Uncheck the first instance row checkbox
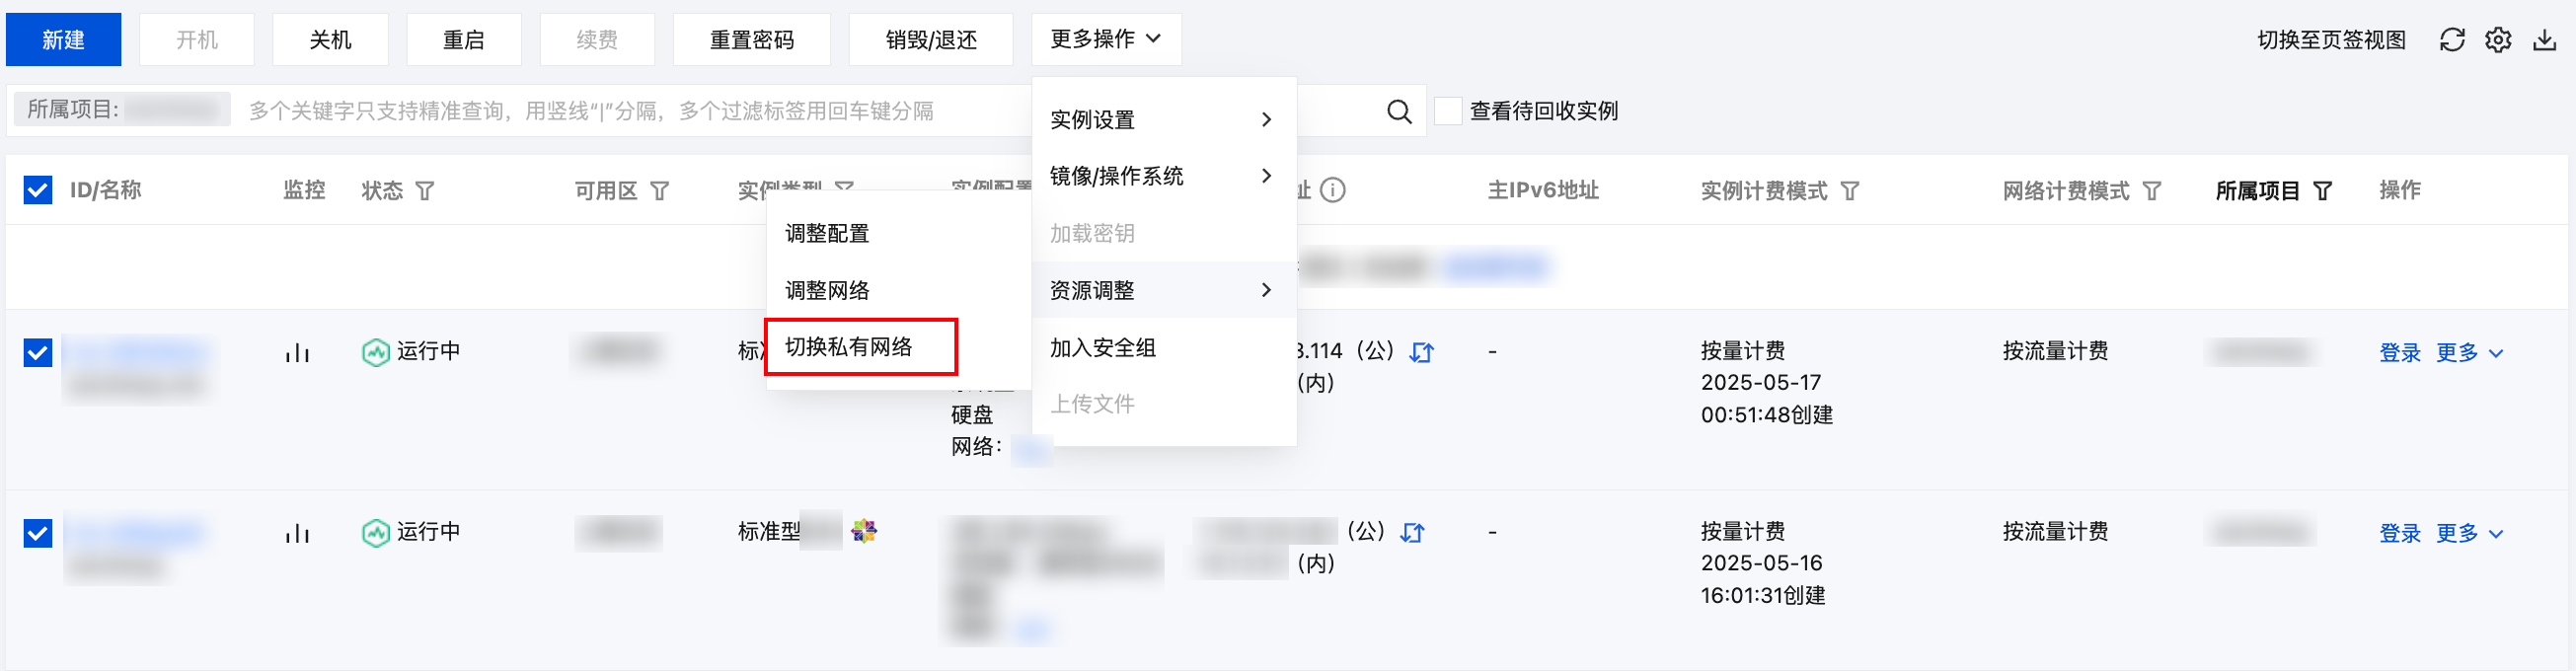Viewport: 2576px width, 671px height. pos(38,353)
